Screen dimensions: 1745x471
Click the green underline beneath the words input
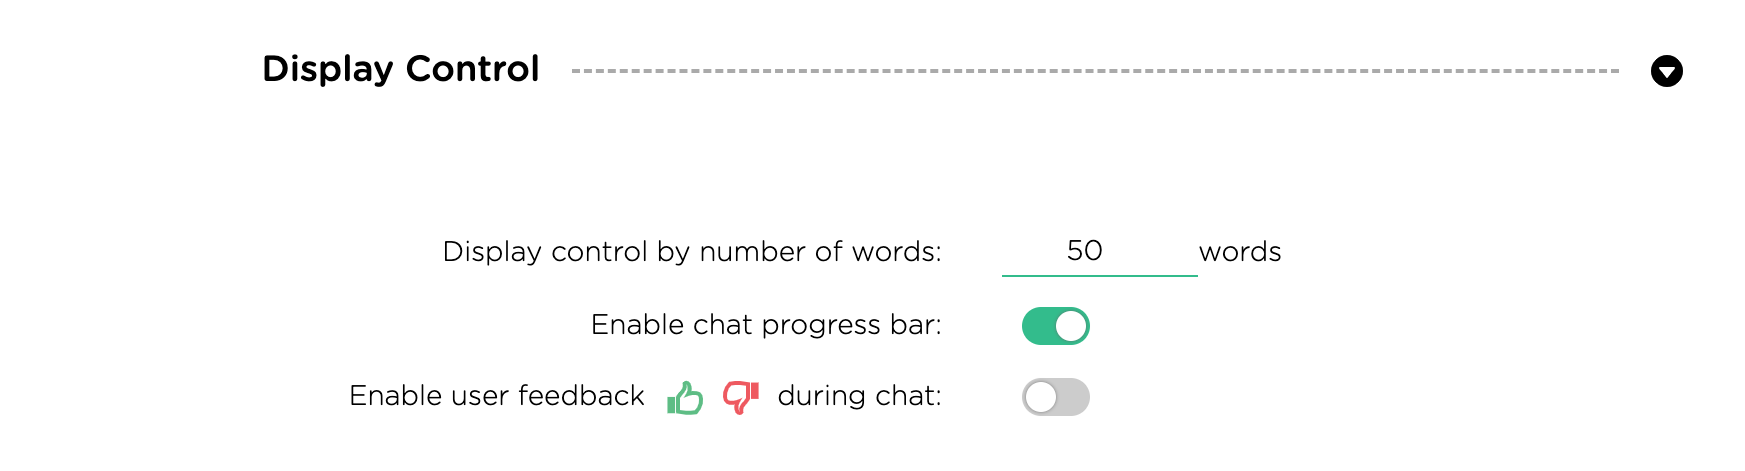(1099, 275)
